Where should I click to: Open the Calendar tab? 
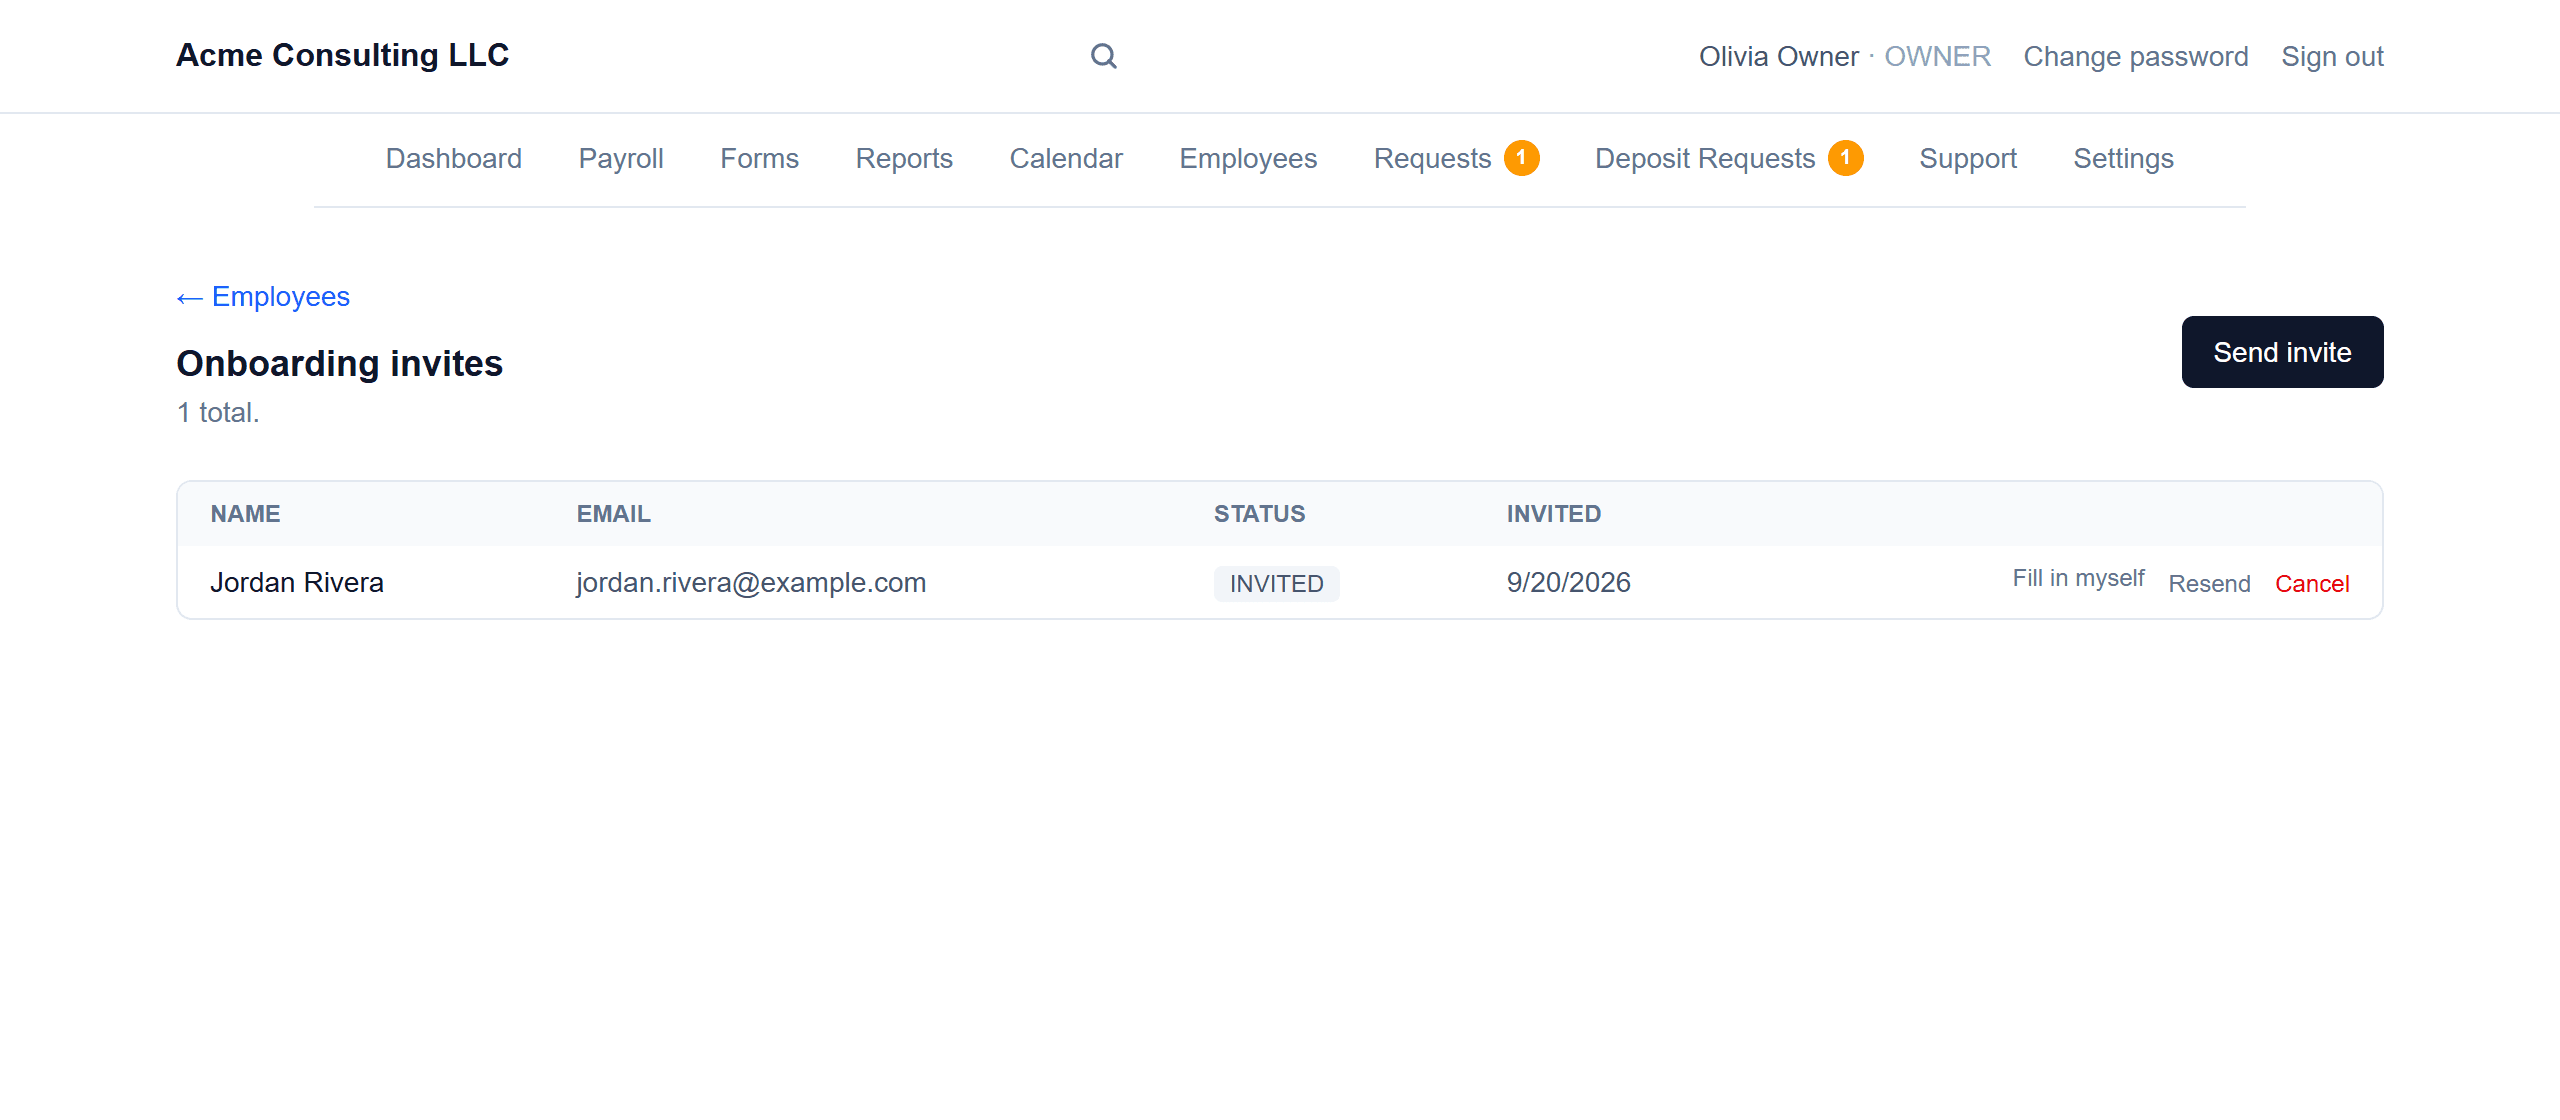click(x=1066, y=158)
